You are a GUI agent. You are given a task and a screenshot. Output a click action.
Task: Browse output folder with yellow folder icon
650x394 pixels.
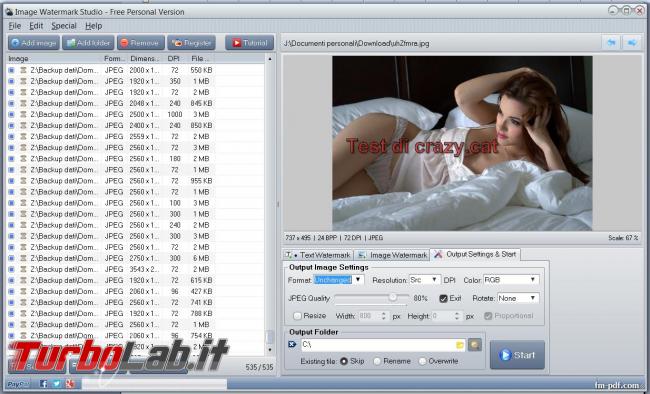[460, 345]
